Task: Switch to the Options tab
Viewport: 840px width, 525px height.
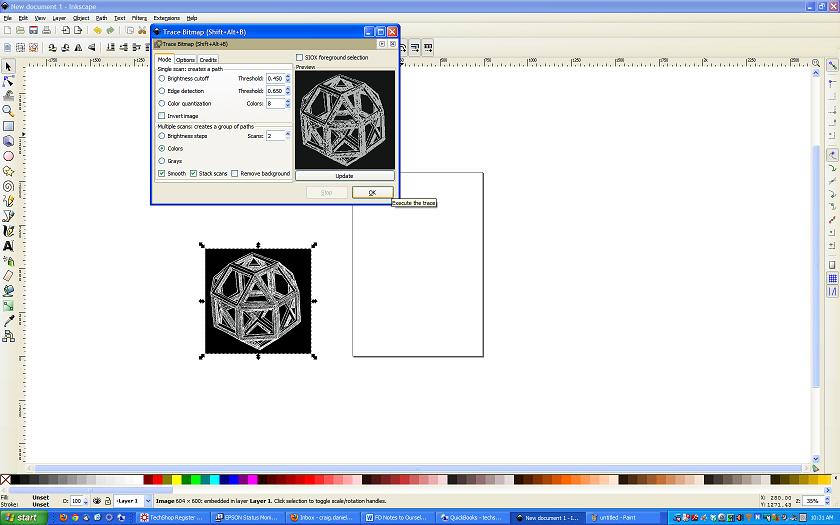Action: (x=185, y=60)
